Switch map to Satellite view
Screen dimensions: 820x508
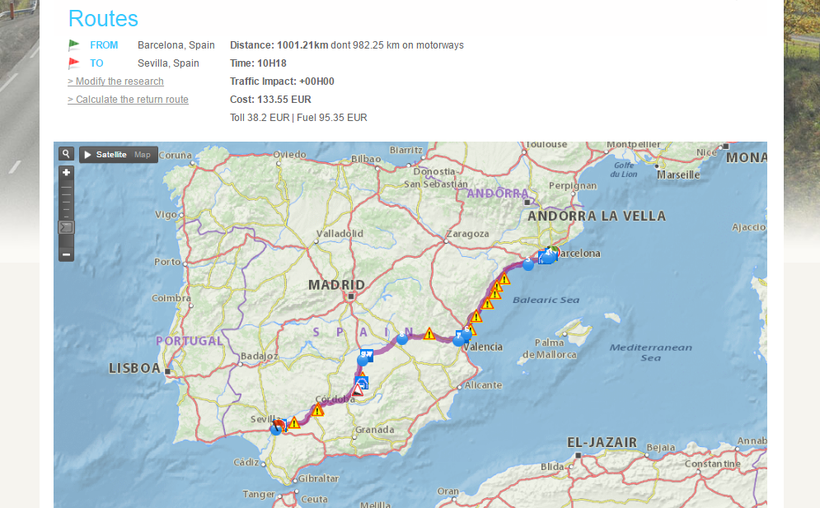(111, 155)
